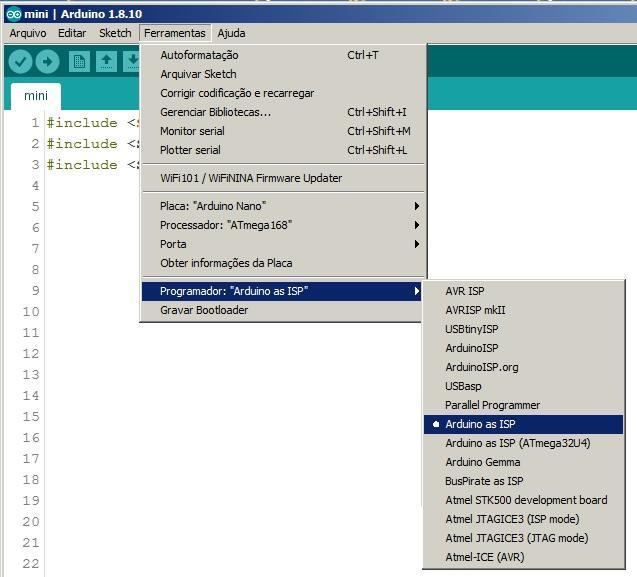Click the Save sketch down-arrow icon
Viewport: 637px width, 577px height.
click(x=133, y=62)
